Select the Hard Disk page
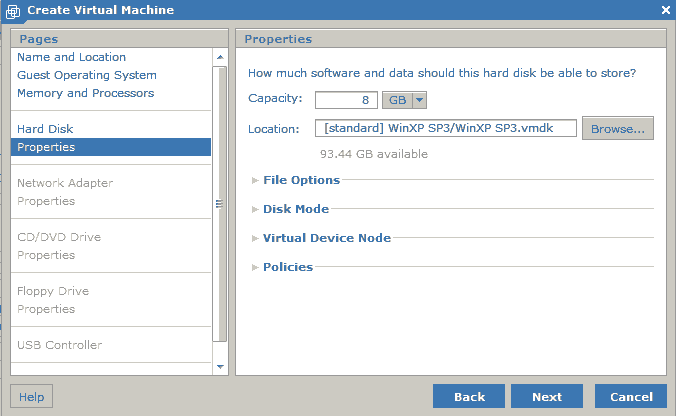The width and height of the screenshot is (676, 416). click(x=45, y=129)
